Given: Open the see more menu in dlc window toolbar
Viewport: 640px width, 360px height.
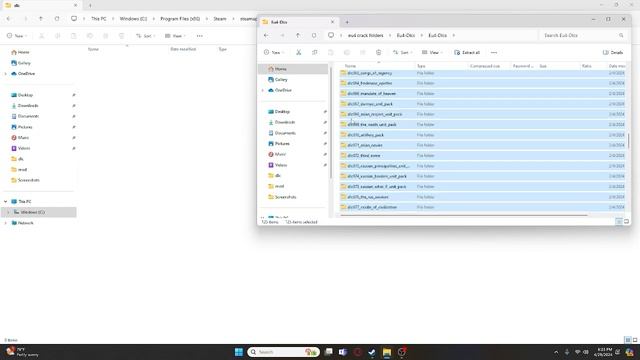Looking at the screenshot, I should click(200, 36).
